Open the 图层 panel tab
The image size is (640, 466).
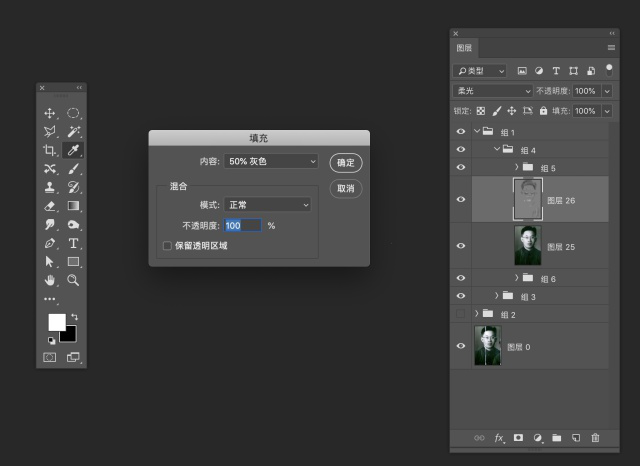[465, 48]
